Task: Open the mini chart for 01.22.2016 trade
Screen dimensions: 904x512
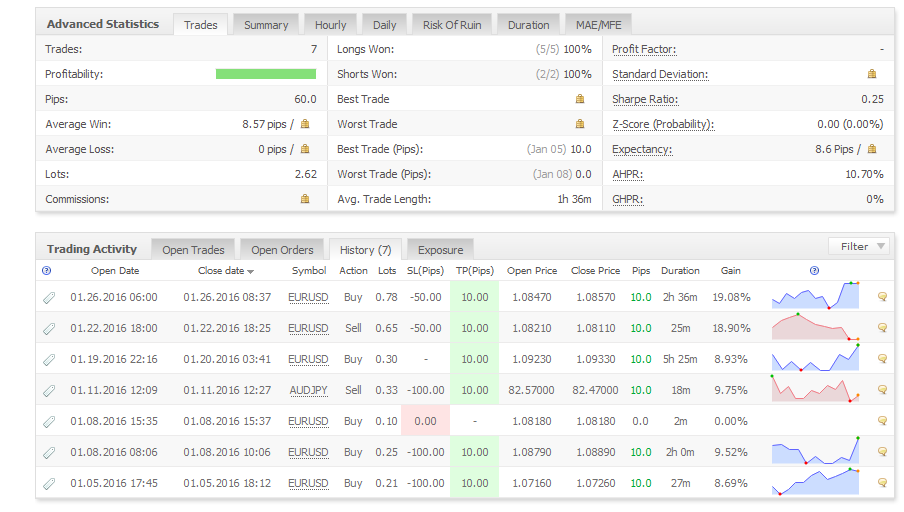Action: tap(816, 328)
